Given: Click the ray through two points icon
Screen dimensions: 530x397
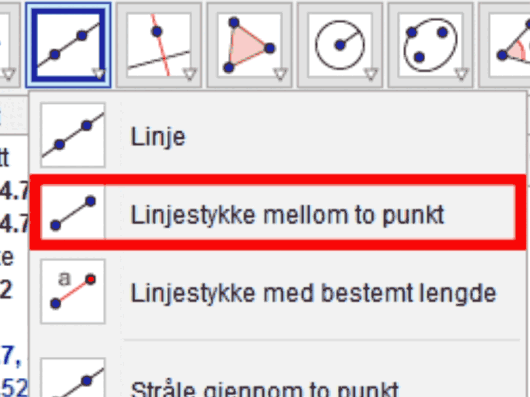Looking at the screenshot, I should pos(73,378).
